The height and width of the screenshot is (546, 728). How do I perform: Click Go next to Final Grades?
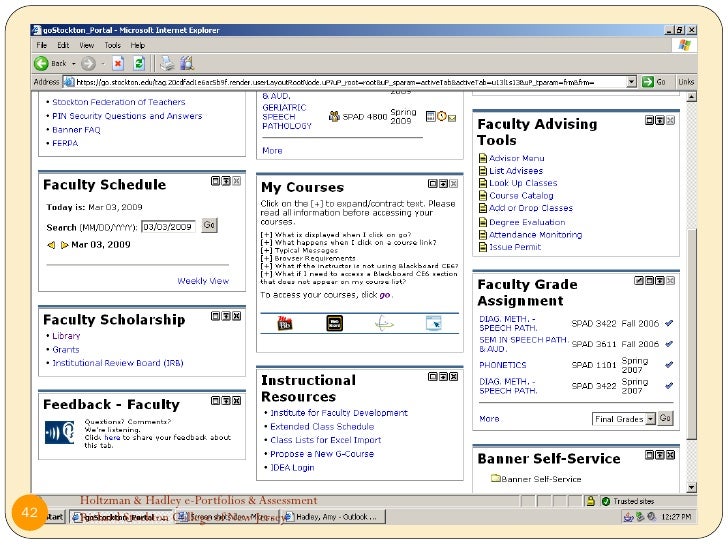pos(665,418)
